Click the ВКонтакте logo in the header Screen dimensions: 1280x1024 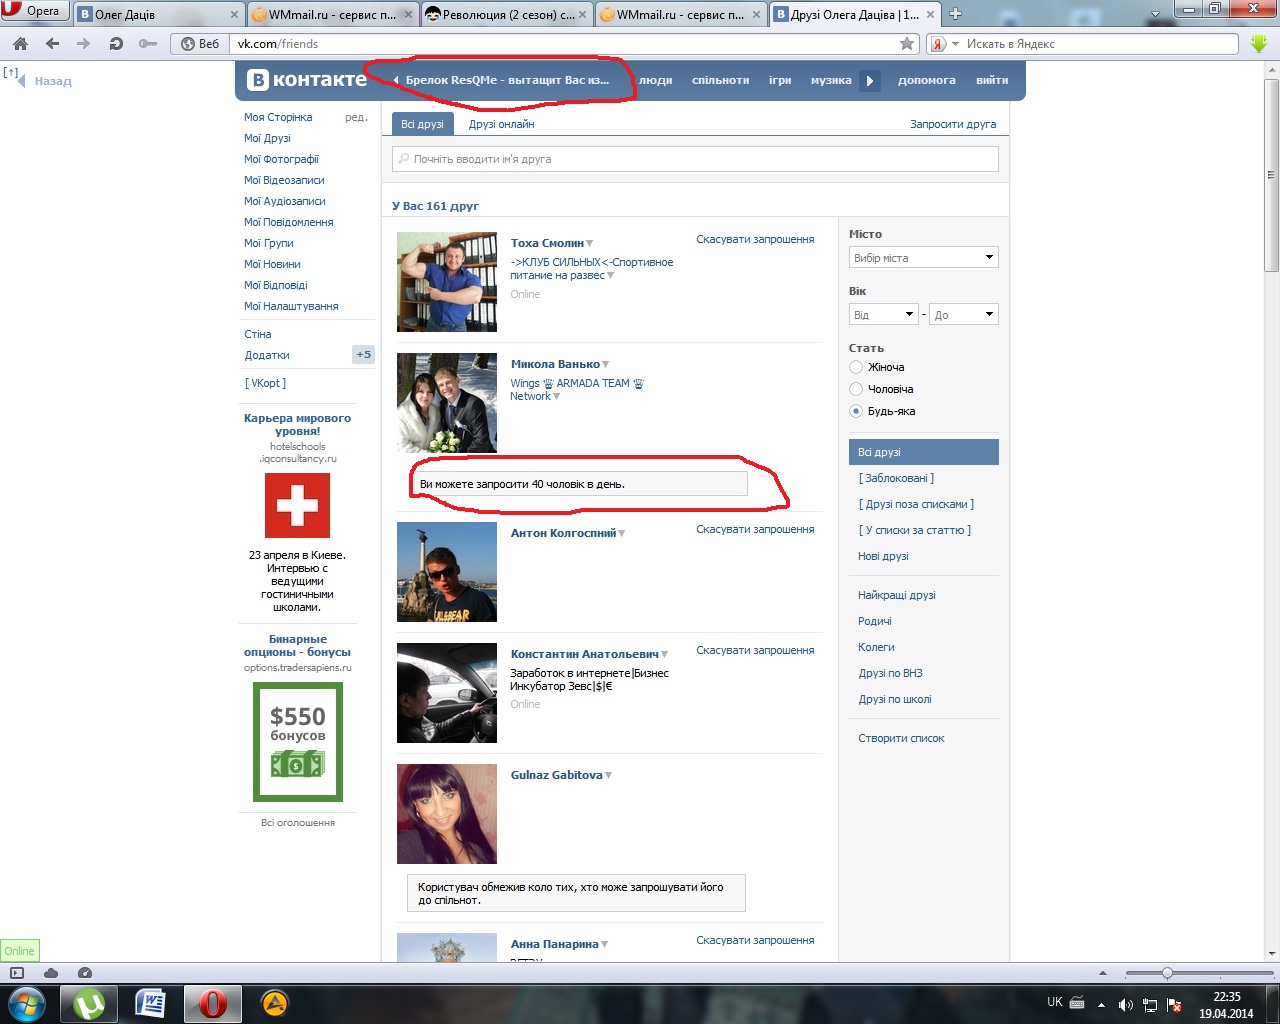307,80
